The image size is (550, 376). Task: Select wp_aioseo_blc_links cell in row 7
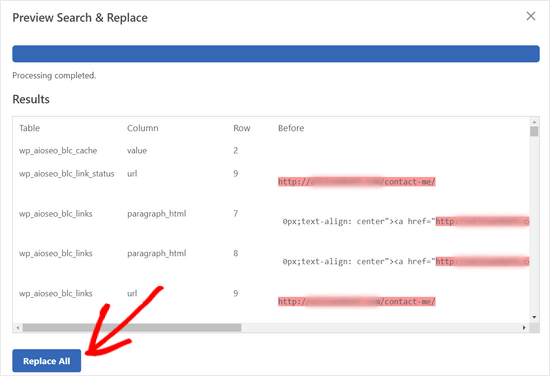[55, 214]
